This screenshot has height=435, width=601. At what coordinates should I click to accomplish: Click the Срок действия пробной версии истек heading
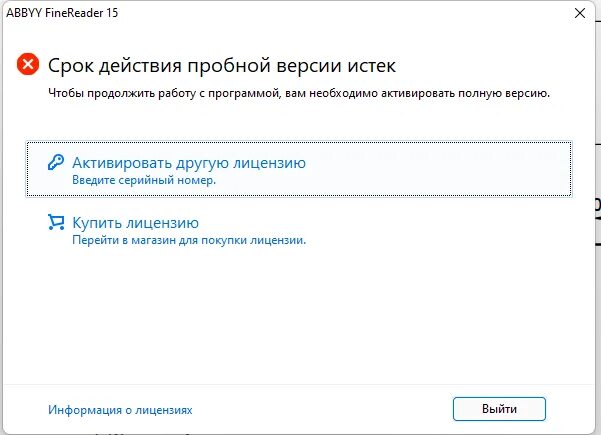222,66
